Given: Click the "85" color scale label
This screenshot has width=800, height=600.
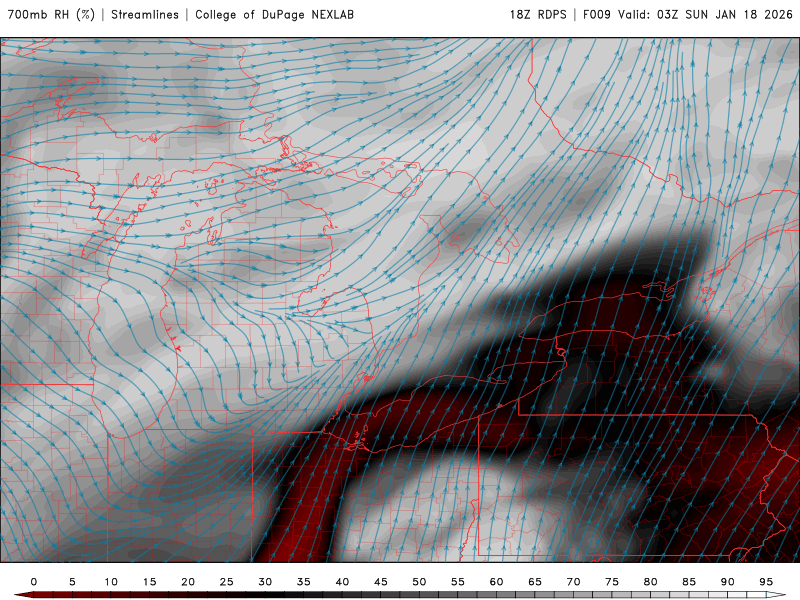Looking at the screenshot, I should [689, 582].
